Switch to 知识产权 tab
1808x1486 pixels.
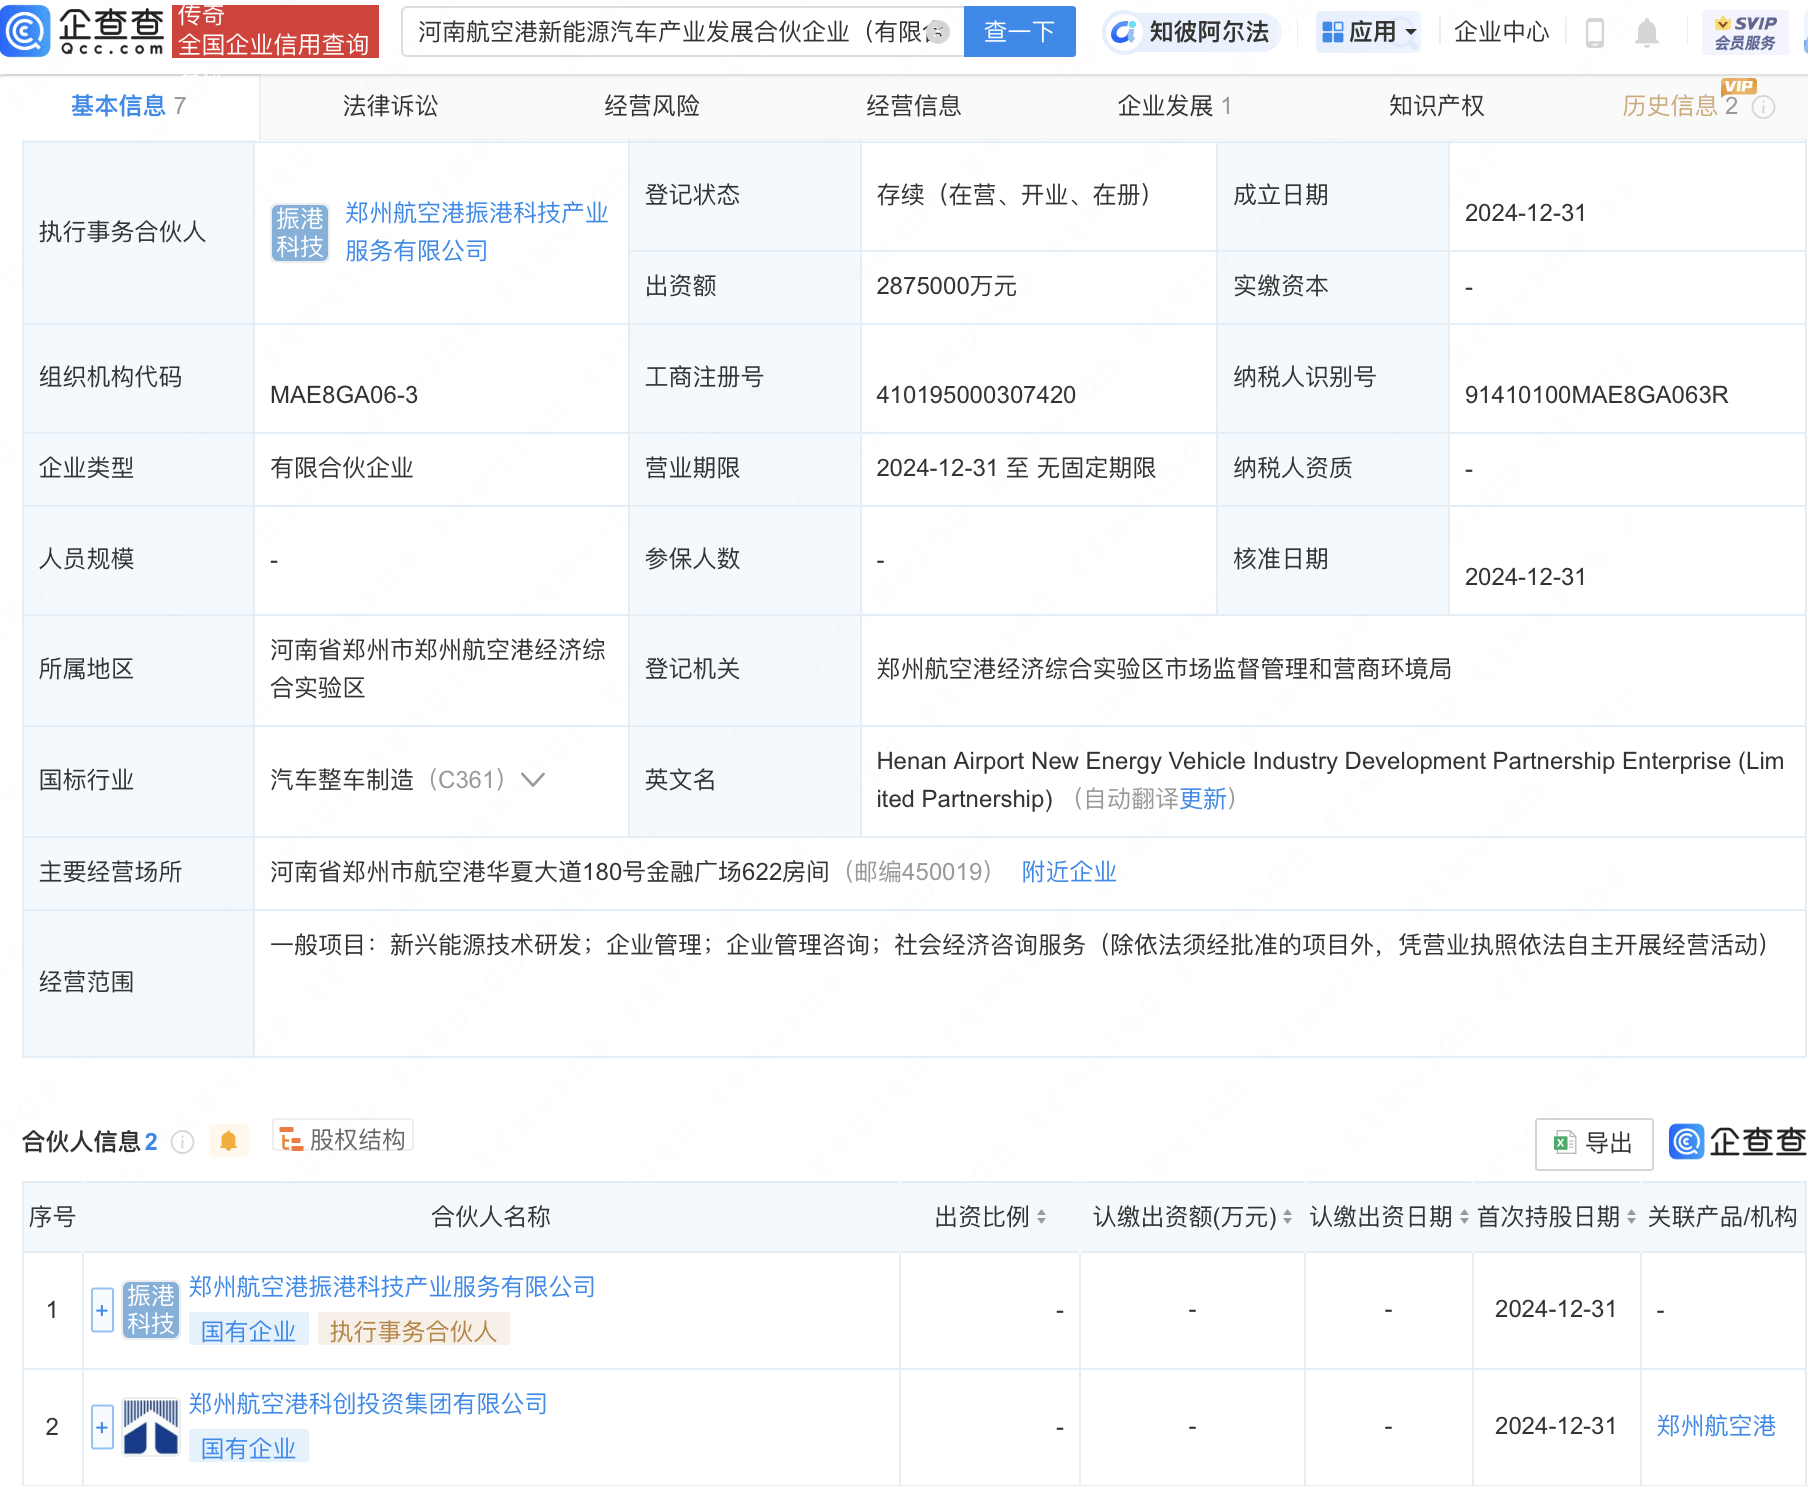pos(1437,106)
